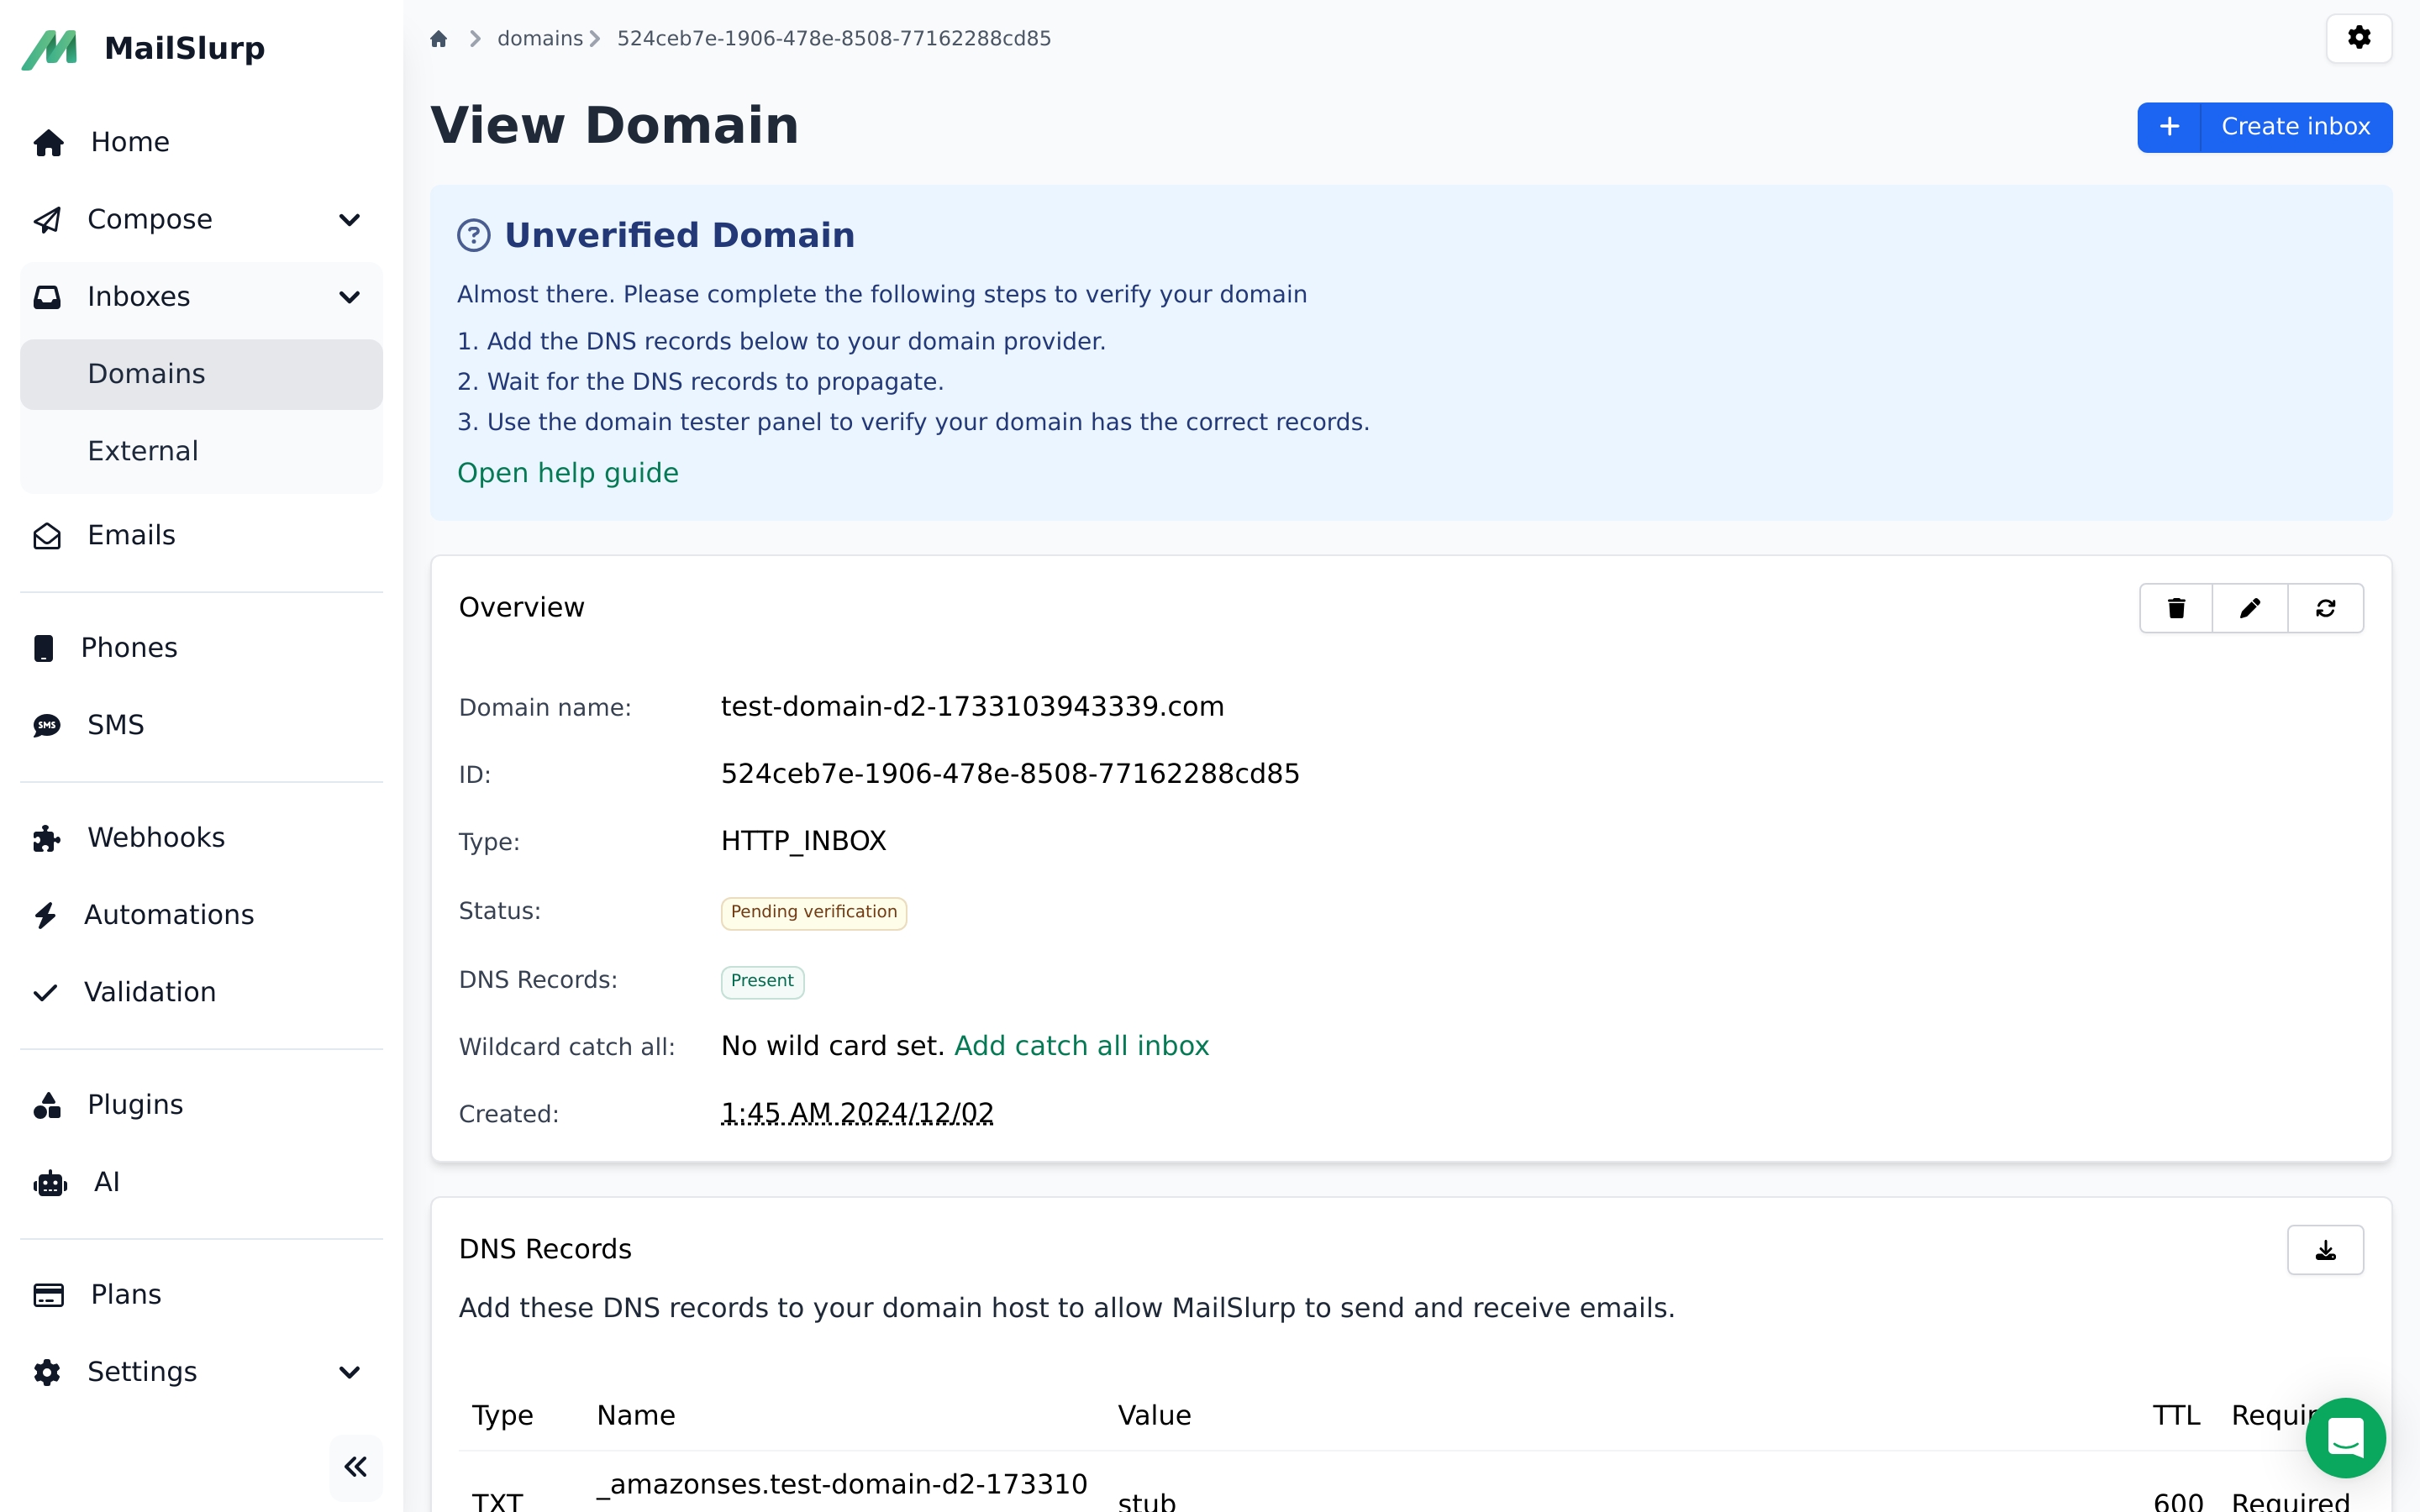Screen dimensions: 2420x1512
Task: Expand the Settings menu chevron
Action: click(349, 1372)
